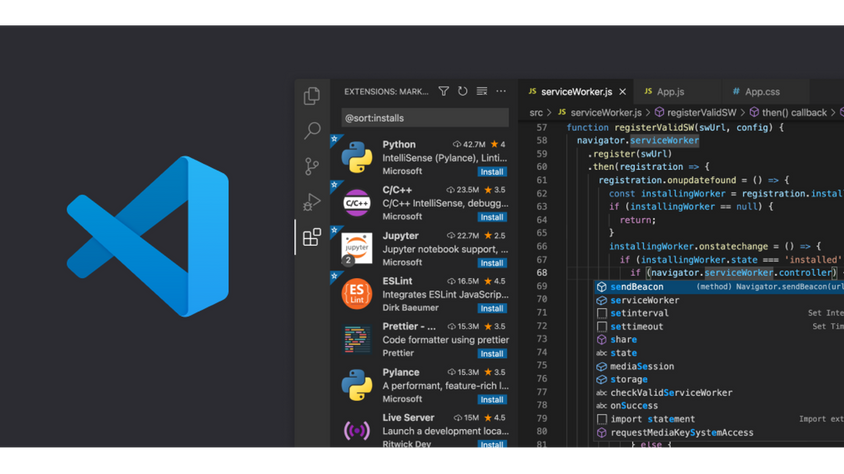Install the Python extension
Screen dimensions: 844x474
(491, 172)
